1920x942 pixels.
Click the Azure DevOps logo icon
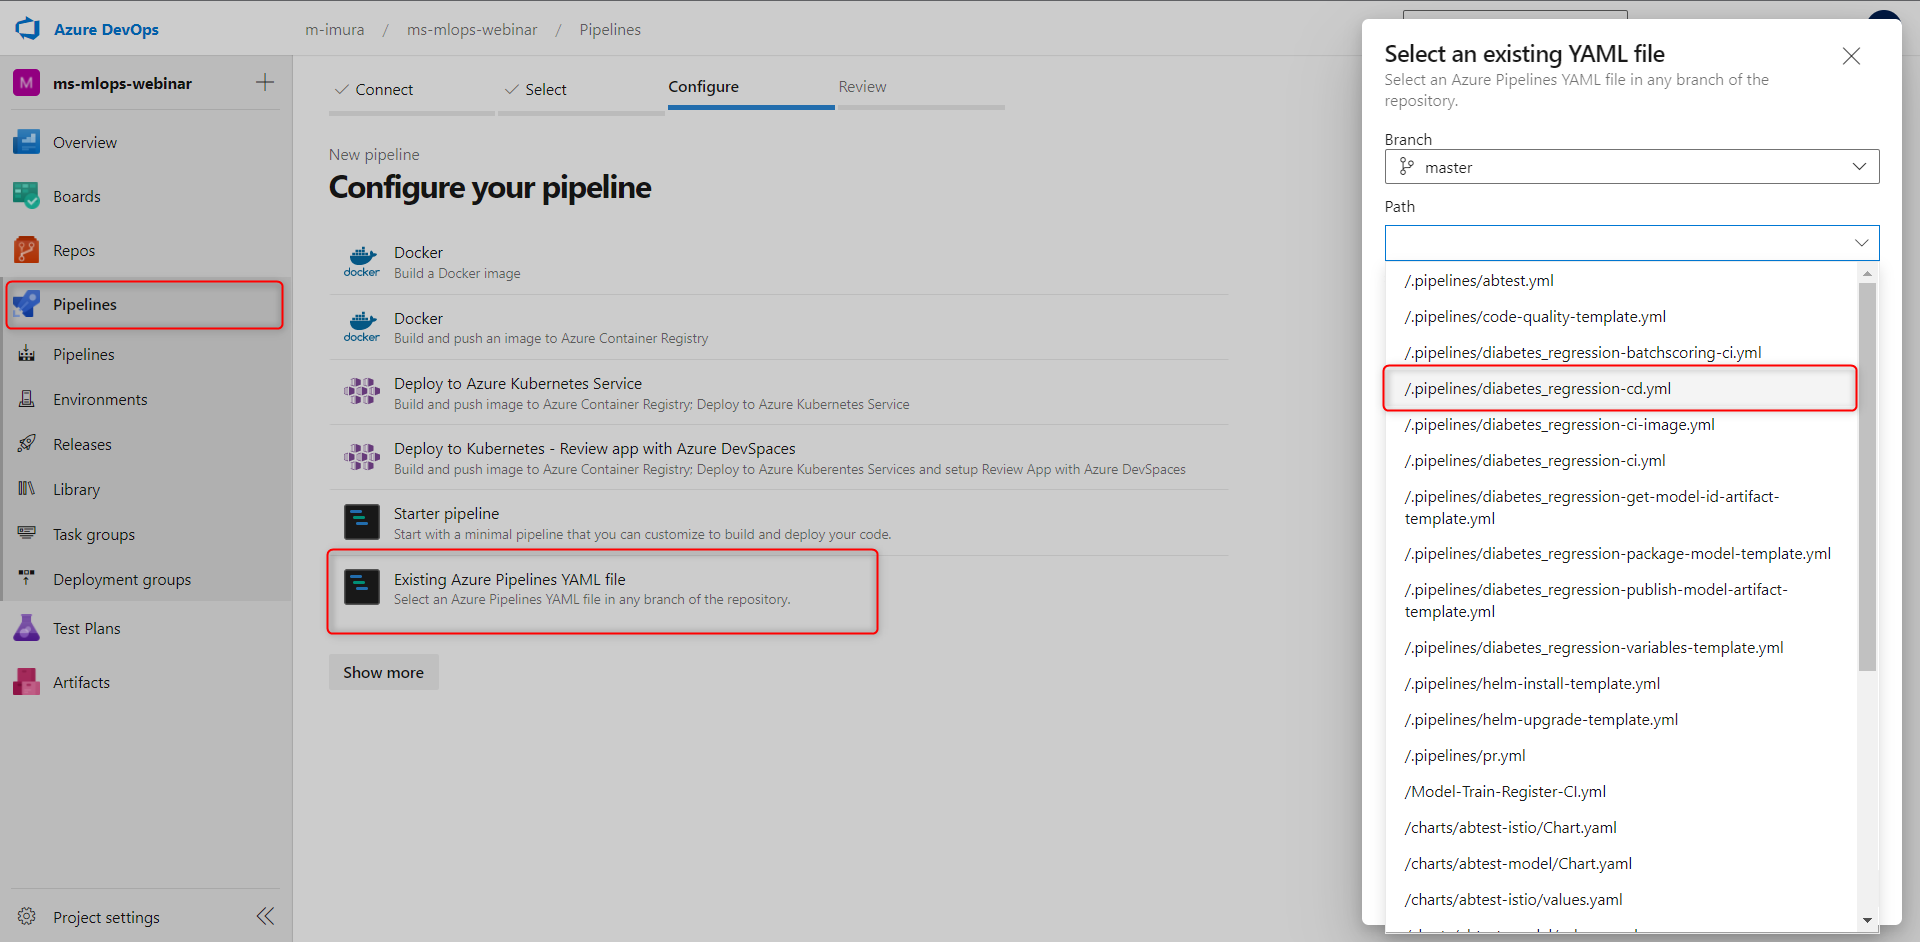[27, 29]
